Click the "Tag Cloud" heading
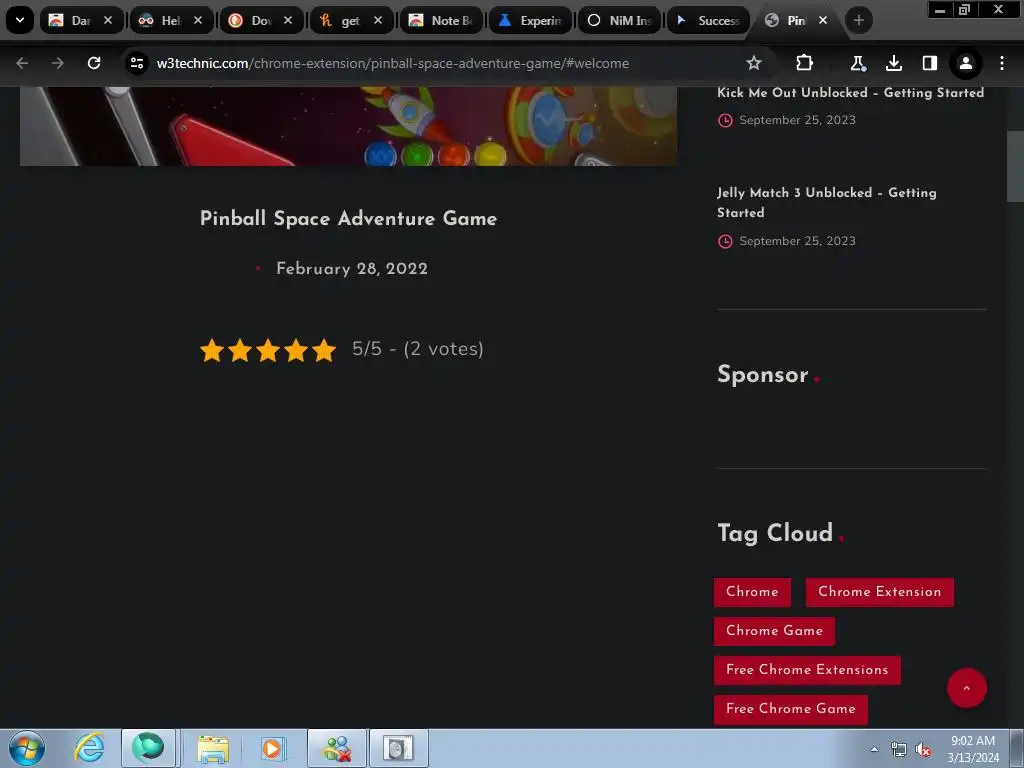Viewport: 1024px width, 768px height. click(775, 533)
